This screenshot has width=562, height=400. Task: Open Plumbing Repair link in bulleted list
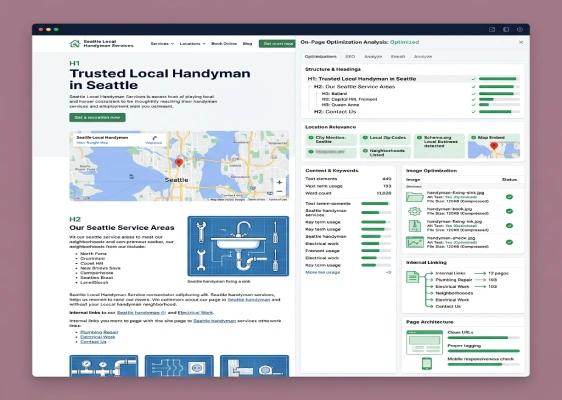coord(99,332)
